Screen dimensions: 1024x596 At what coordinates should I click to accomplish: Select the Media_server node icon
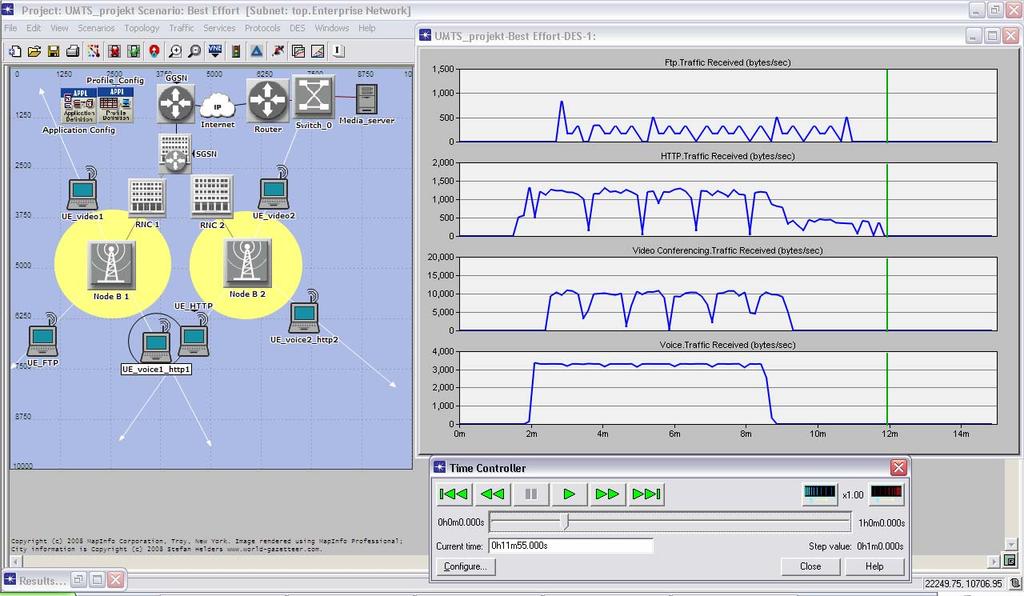[366, 100]
